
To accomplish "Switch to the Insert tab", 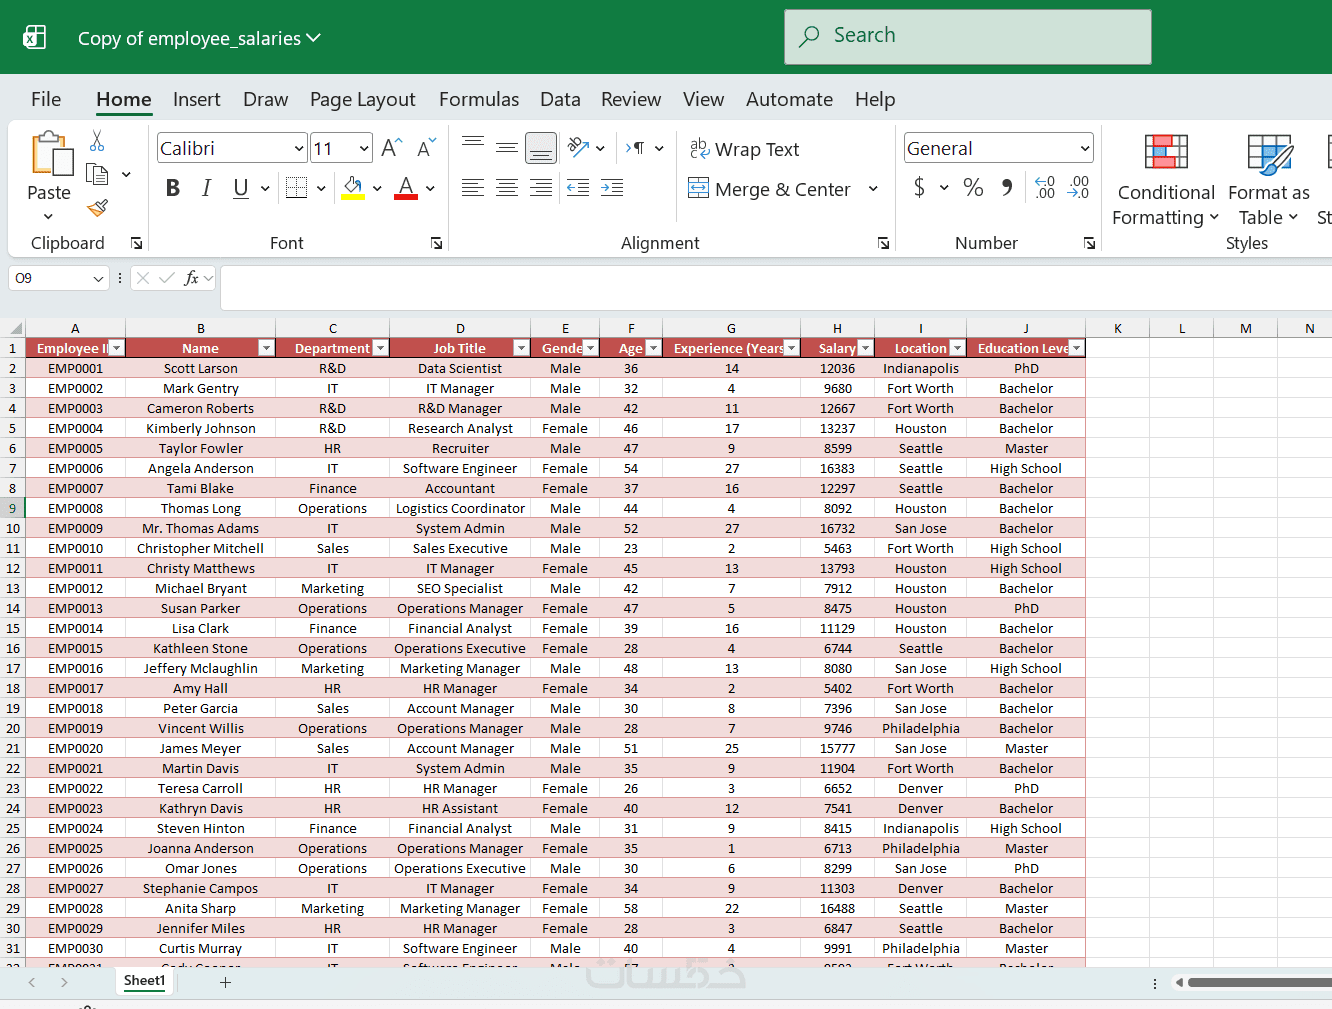I will (x=196, y=99).
